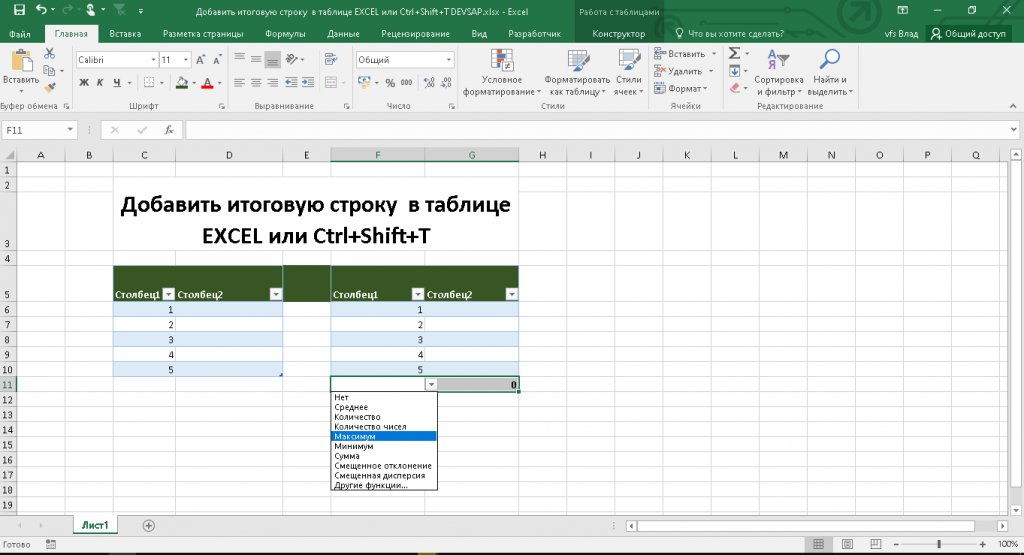Switch to the Конструктор tab
Screen dimensions: 1024x555
tap(618, 33)
